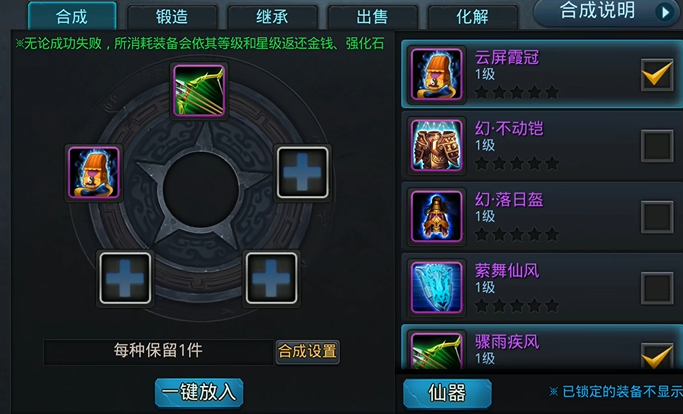Click the 合成设置 button

click(308, 351)
